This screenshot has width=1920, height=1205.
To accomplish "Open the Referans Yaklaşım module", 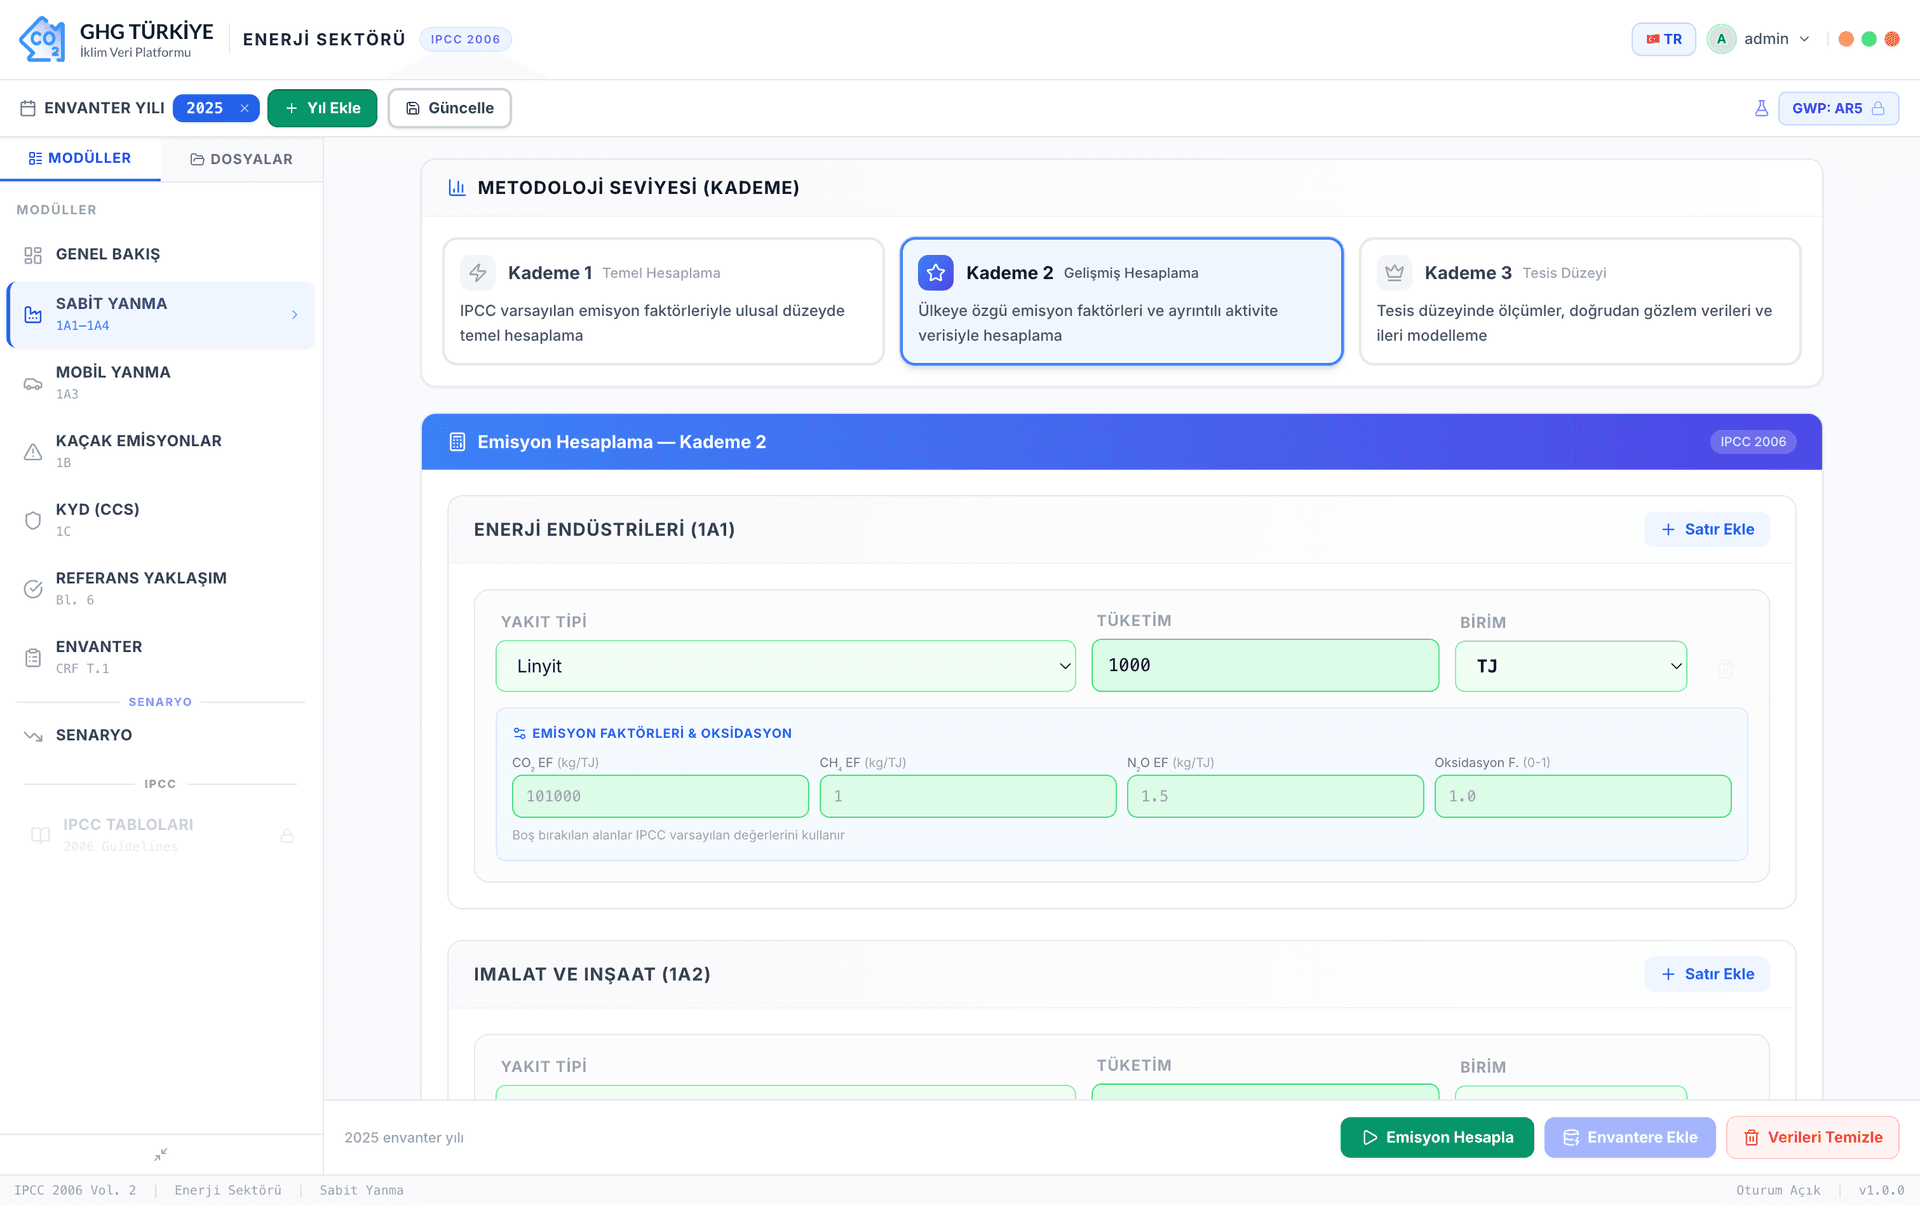I will (161, 589).
